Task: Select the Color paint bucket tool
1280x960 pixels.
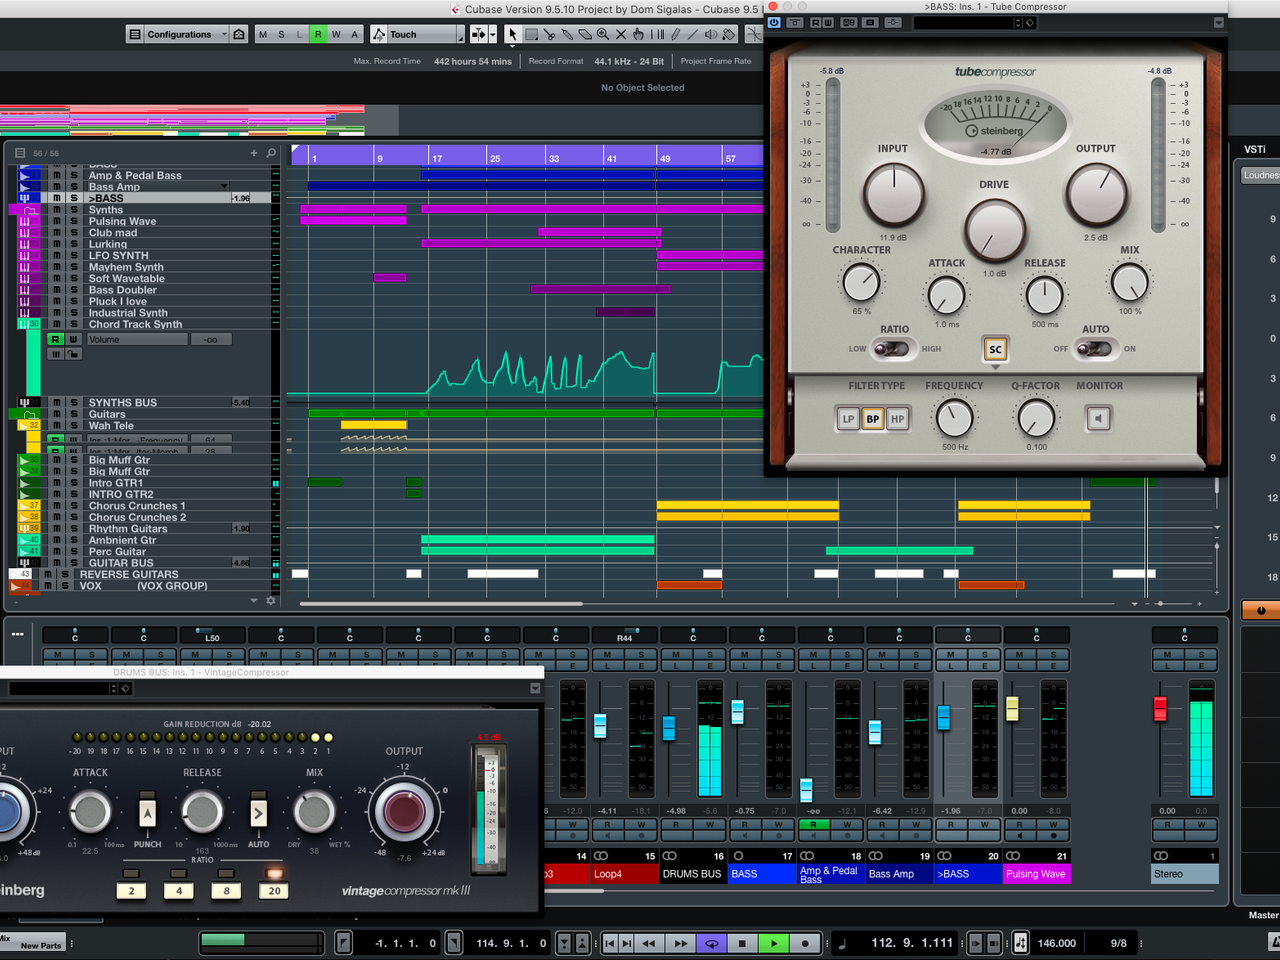Action: click(x=728, y=34)
